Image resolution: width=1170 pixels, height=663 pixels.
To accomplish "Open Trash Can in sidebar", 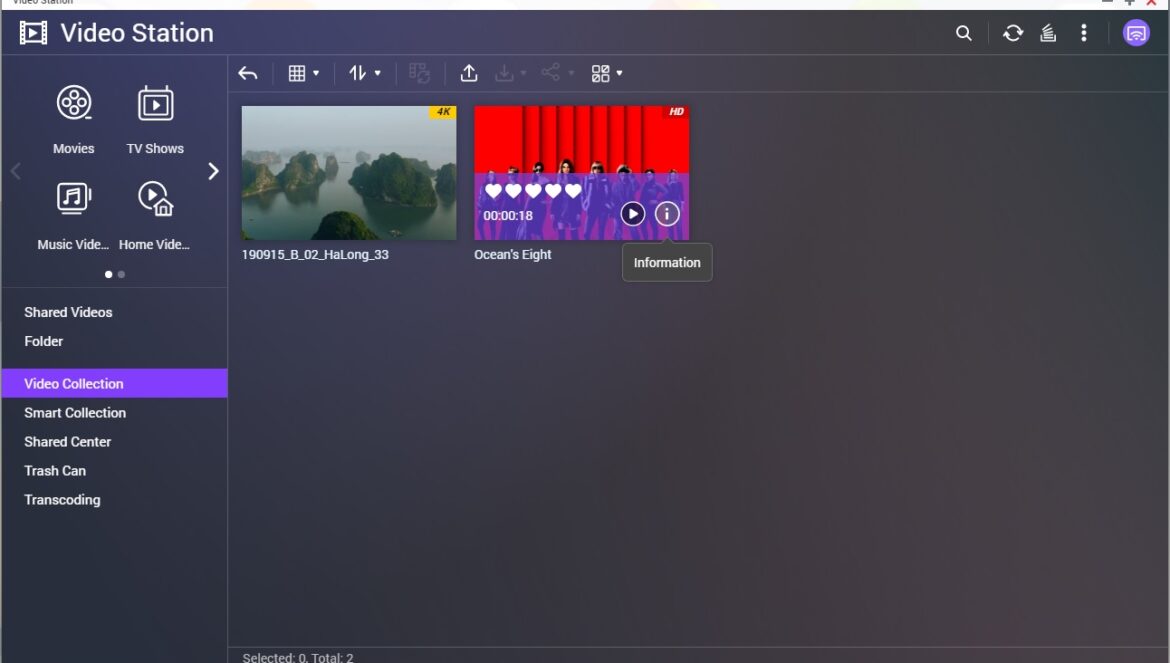I will click(54, 471).
